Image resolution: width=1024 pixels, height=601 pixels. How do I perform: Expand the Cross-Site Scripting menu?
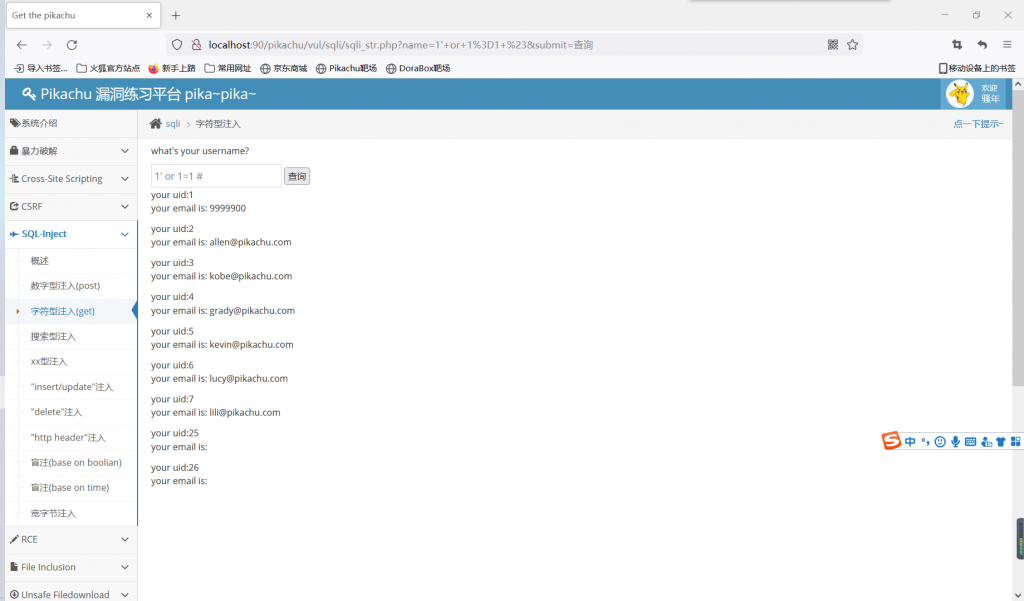click(68, 179)
